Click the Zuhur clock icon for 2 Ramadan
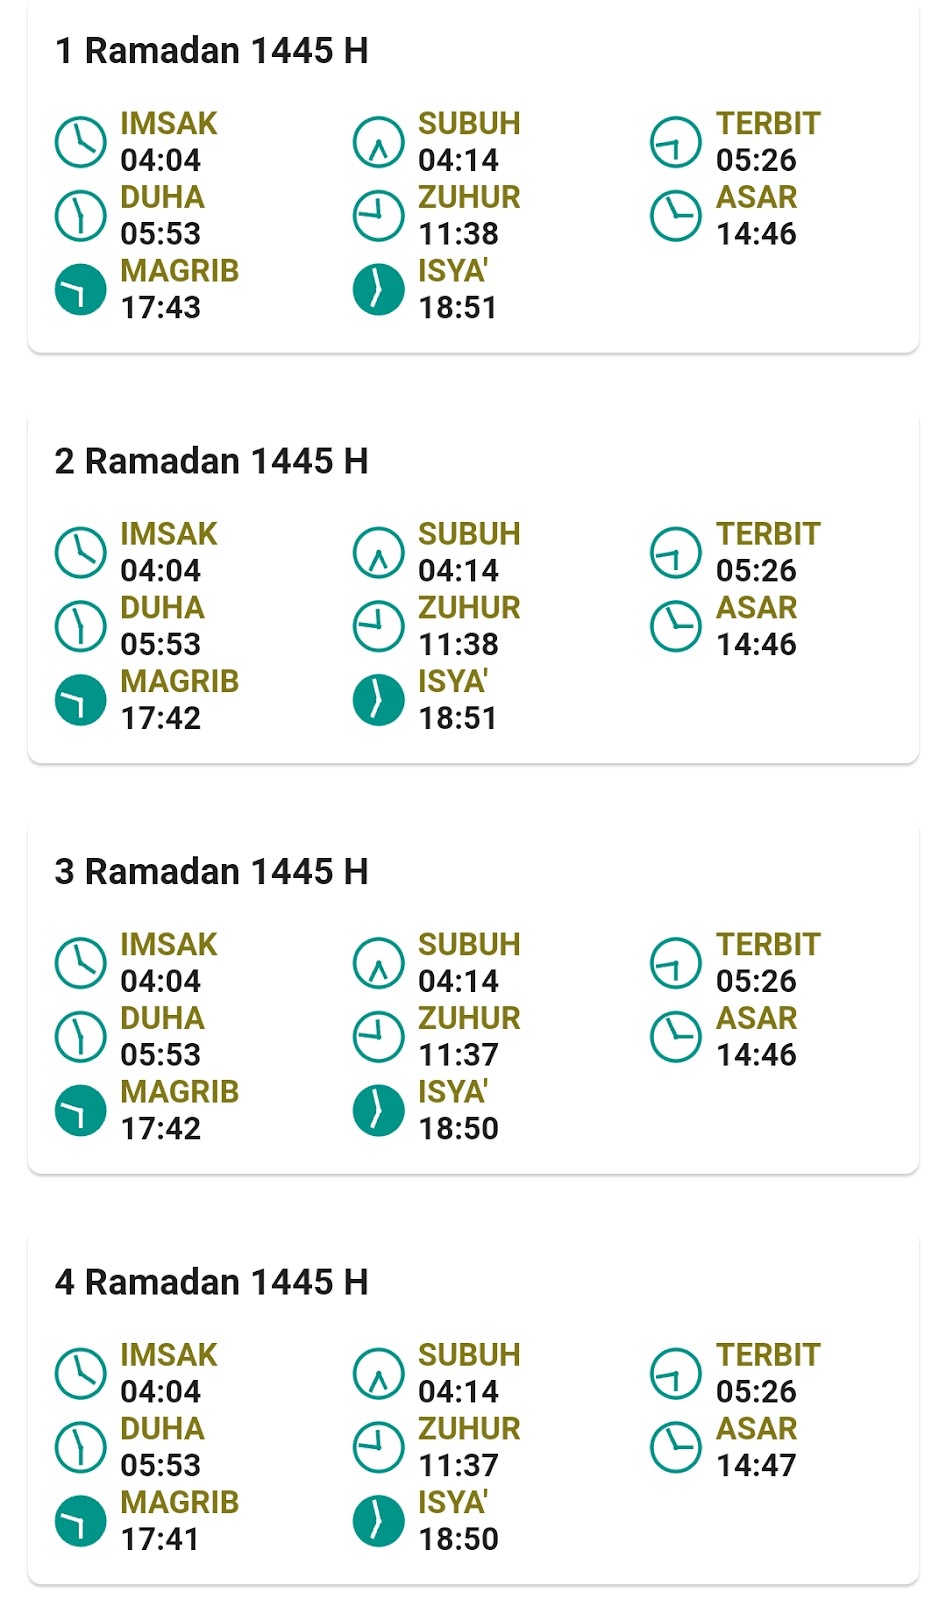The image size is (946, 1600). coord(378,625)
